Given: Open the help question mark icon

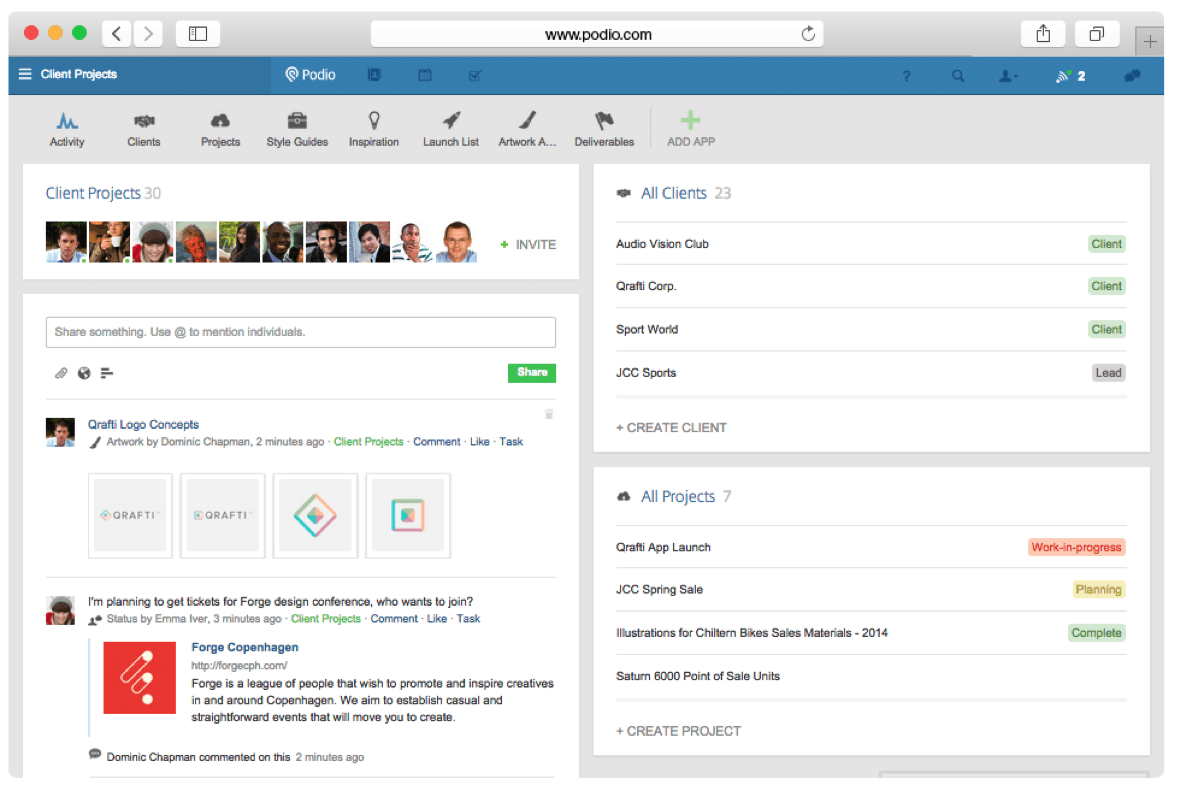Looking at the screenshot, I should pyautogui.click(x=906, y=76).
